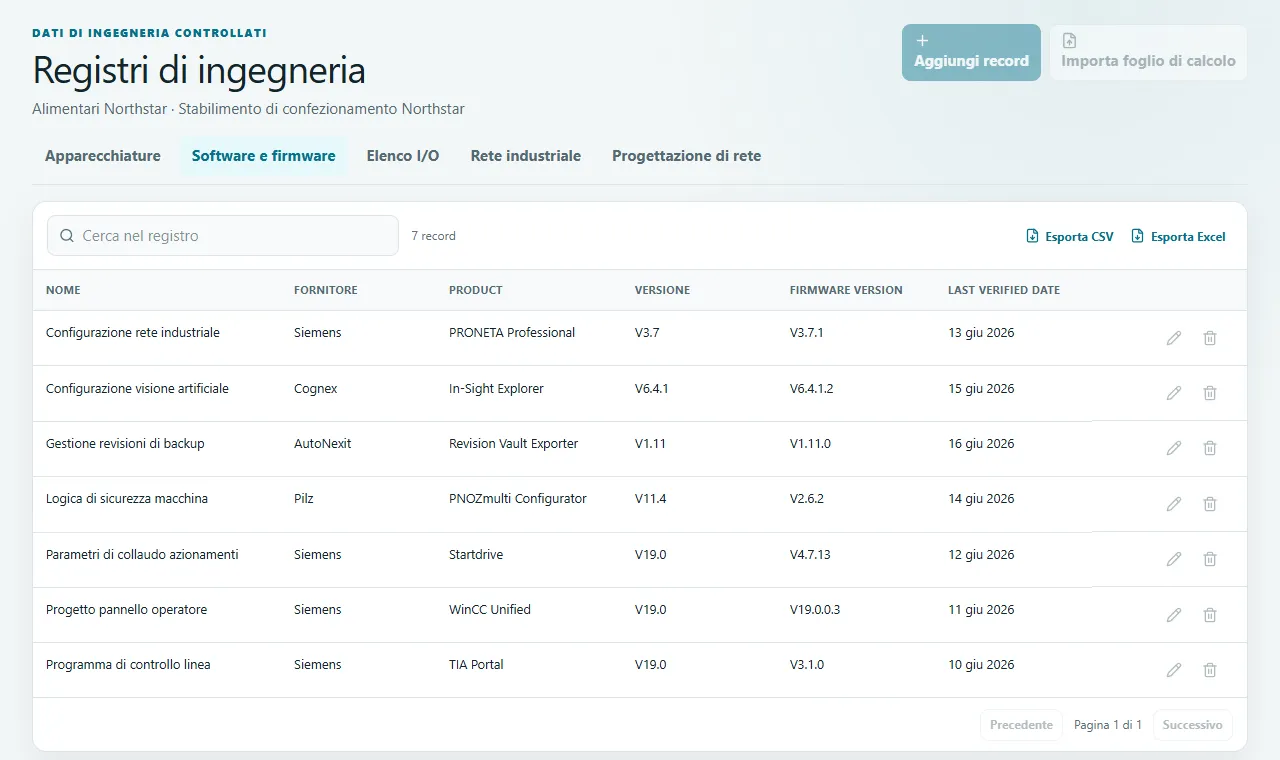Delete the Configurazione rete industriale record

click(x=1210, y=338)
